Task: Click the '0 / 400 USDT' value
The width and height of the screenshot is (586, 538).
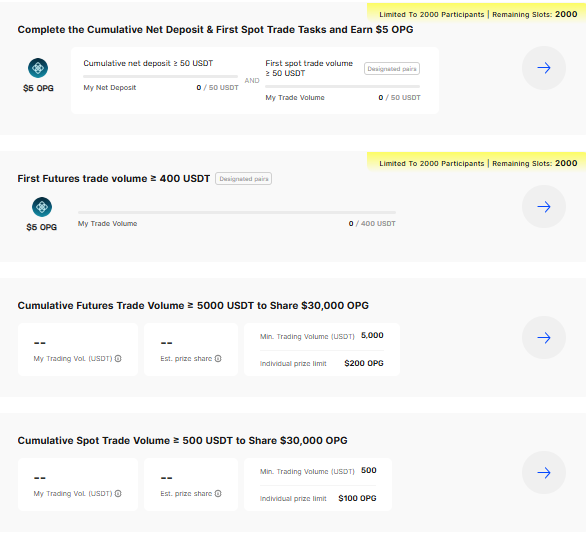Action: click(x=372, y=223)
